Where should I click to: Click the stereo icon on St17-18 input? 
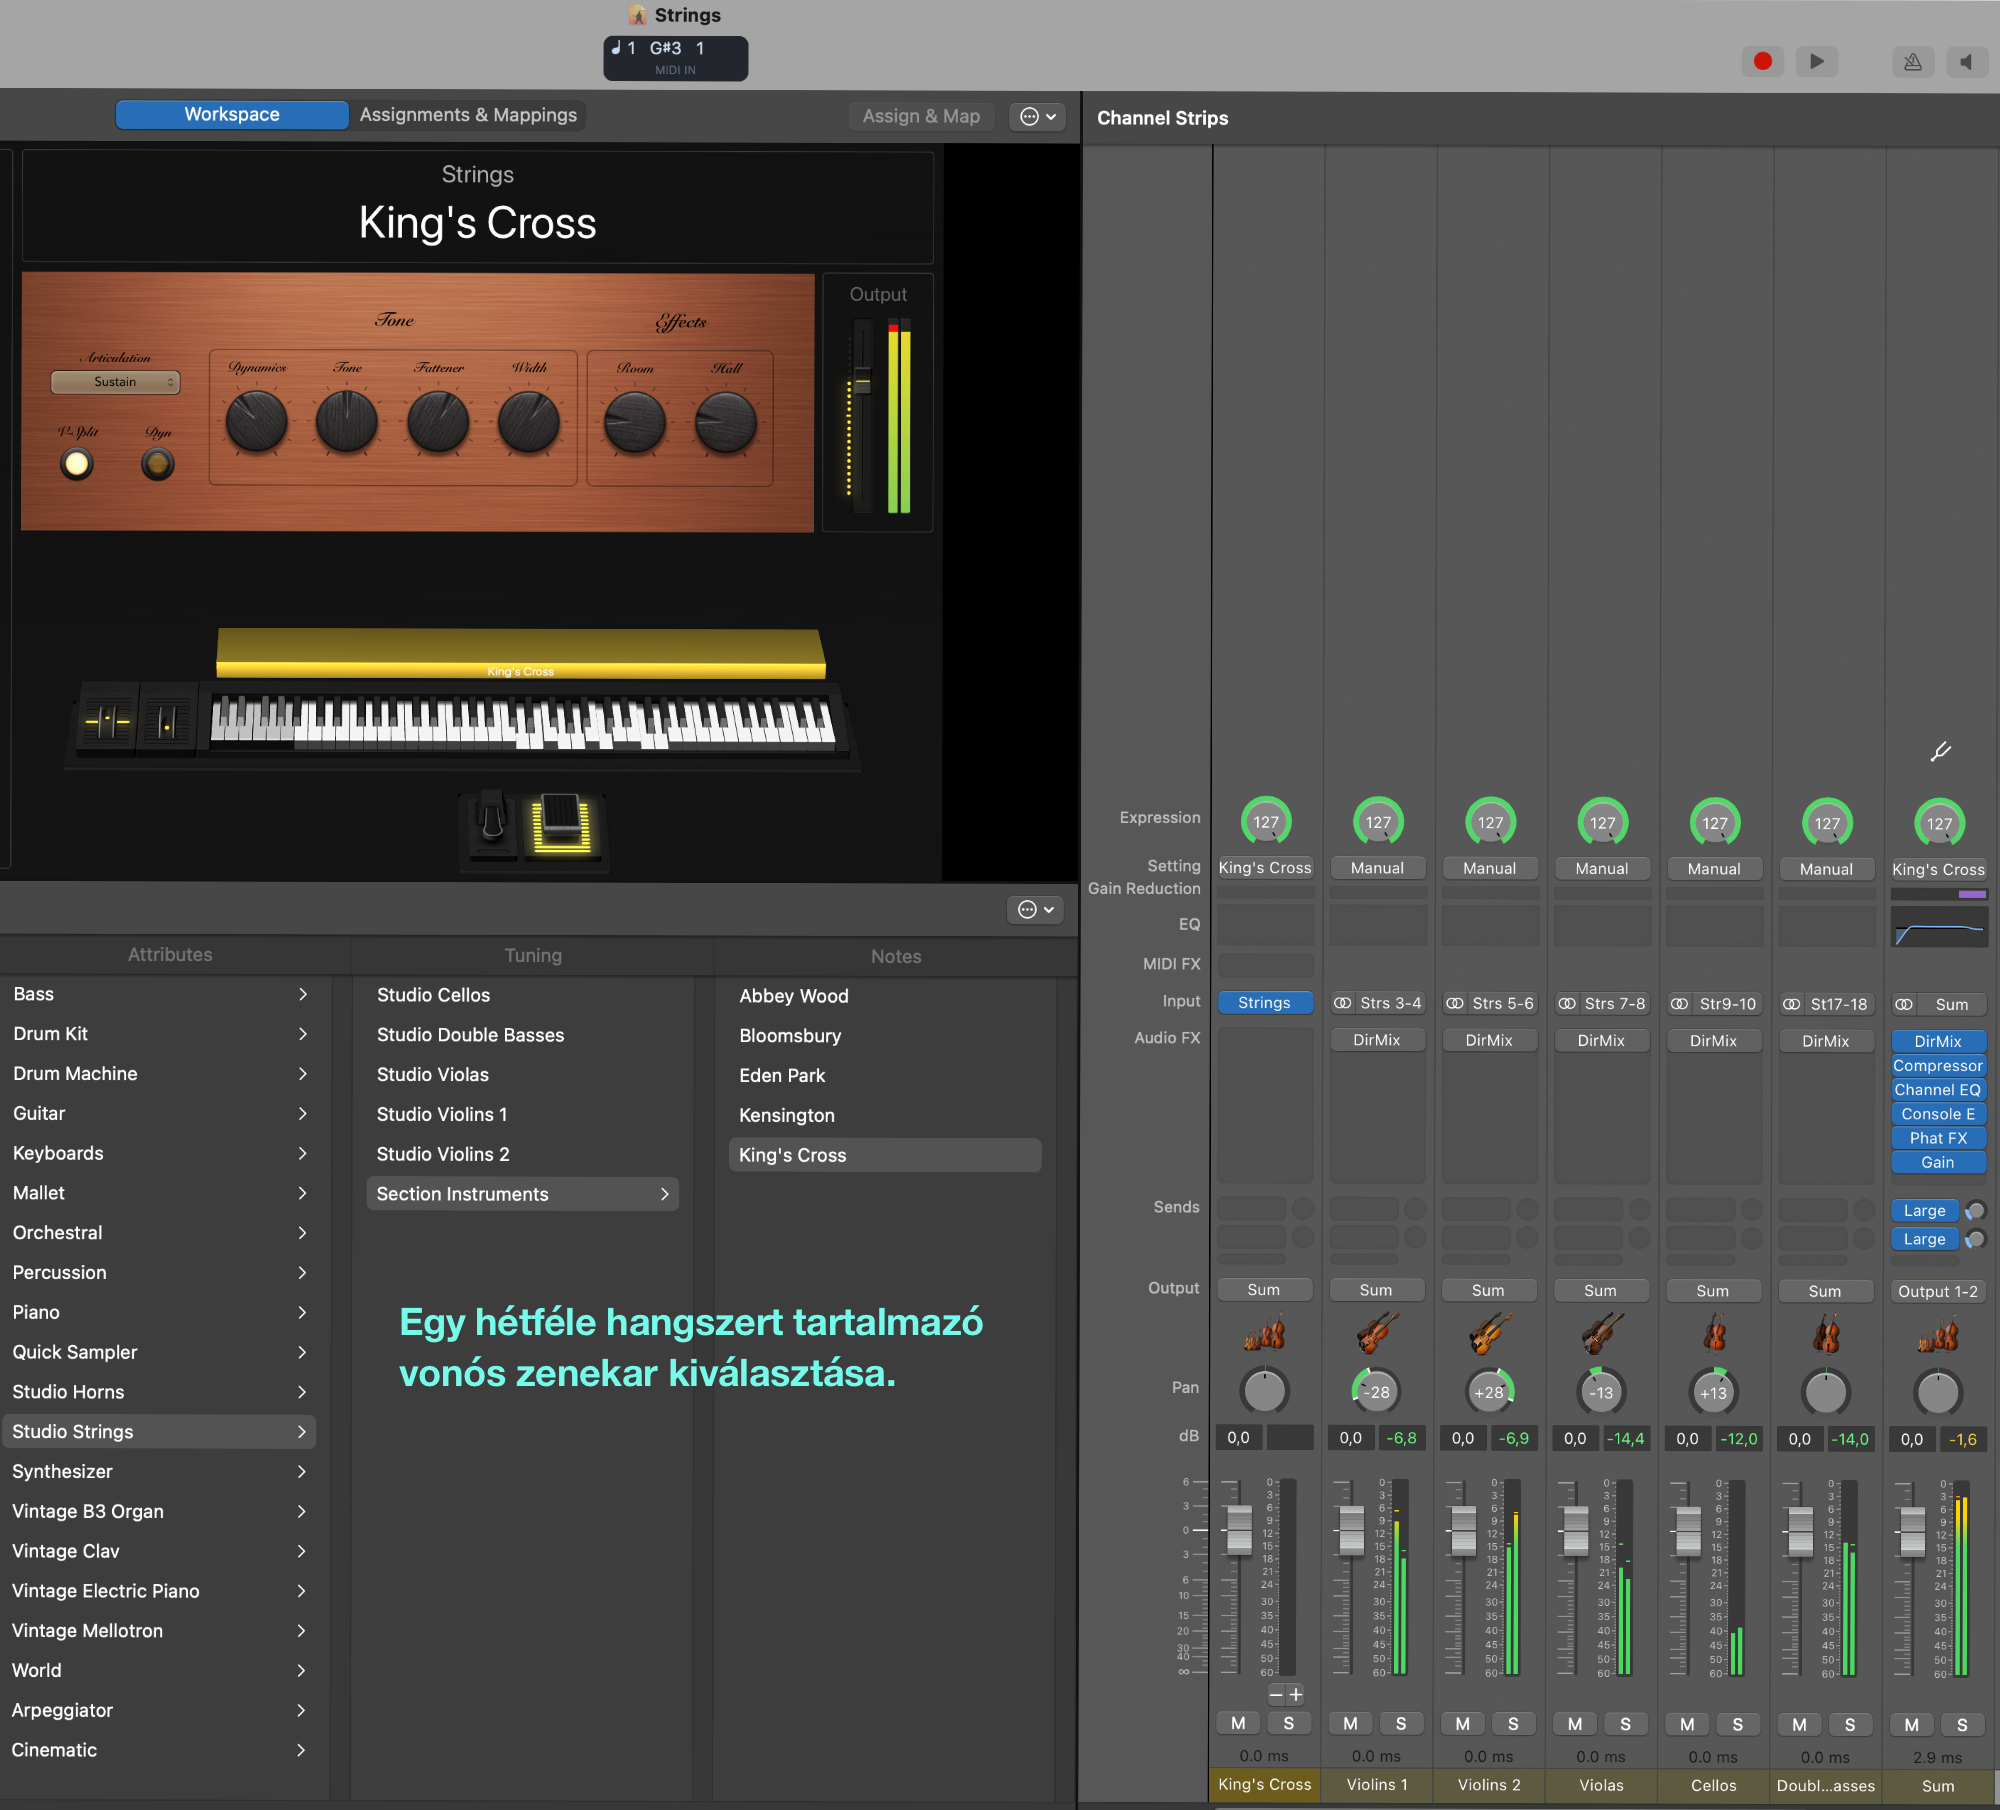point(1792,1003)
